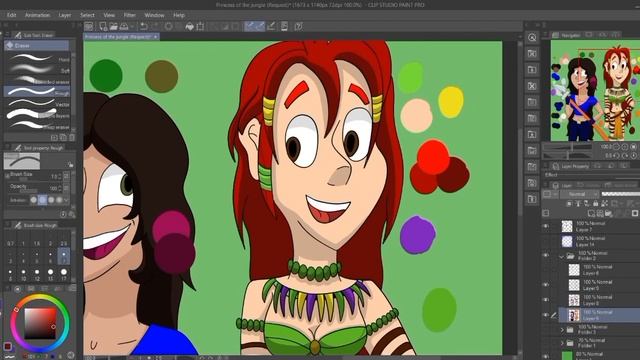Click the CLIP STUDIO PAINT support help icon
Image resolution: width=640 pixels, height=360 pixels.
[298, 27]
